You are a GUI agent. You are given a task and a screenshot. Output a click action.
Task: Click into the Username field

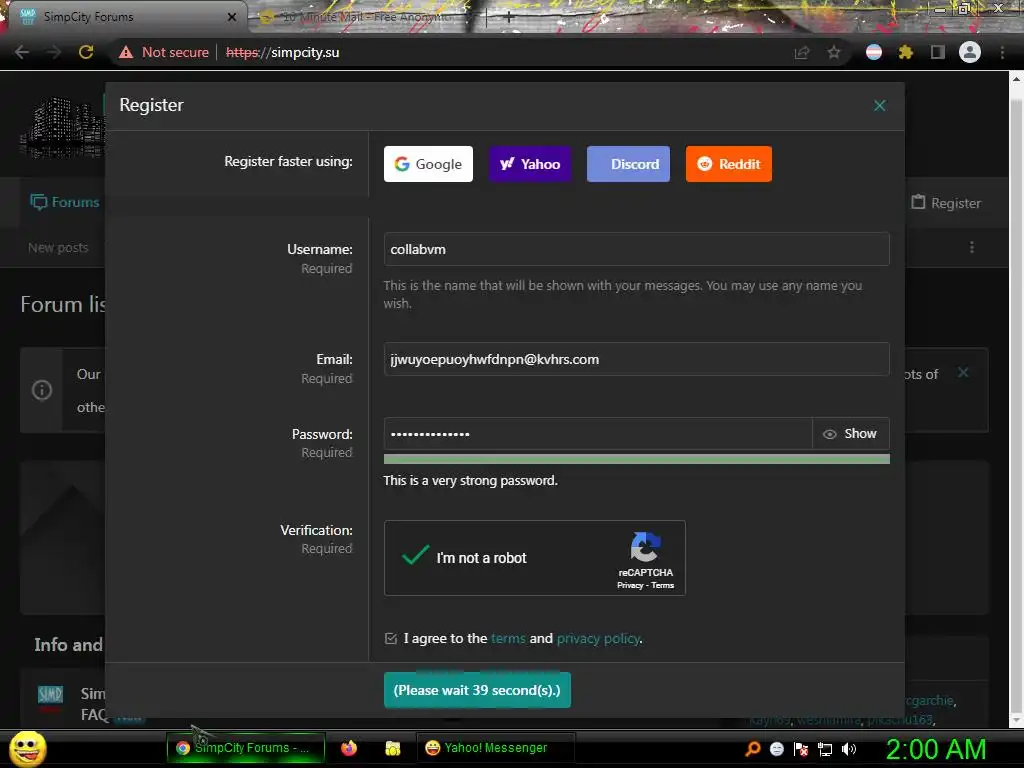pos(637,249)
